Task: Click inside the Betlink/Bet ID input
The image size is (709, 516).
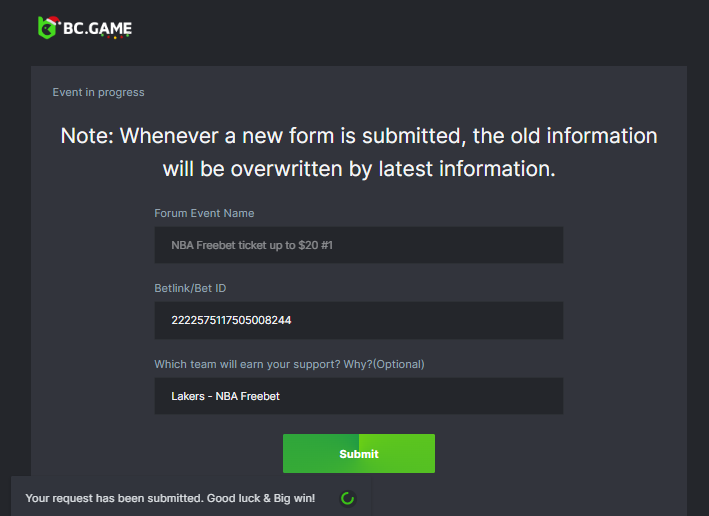Action: (358, 321)
